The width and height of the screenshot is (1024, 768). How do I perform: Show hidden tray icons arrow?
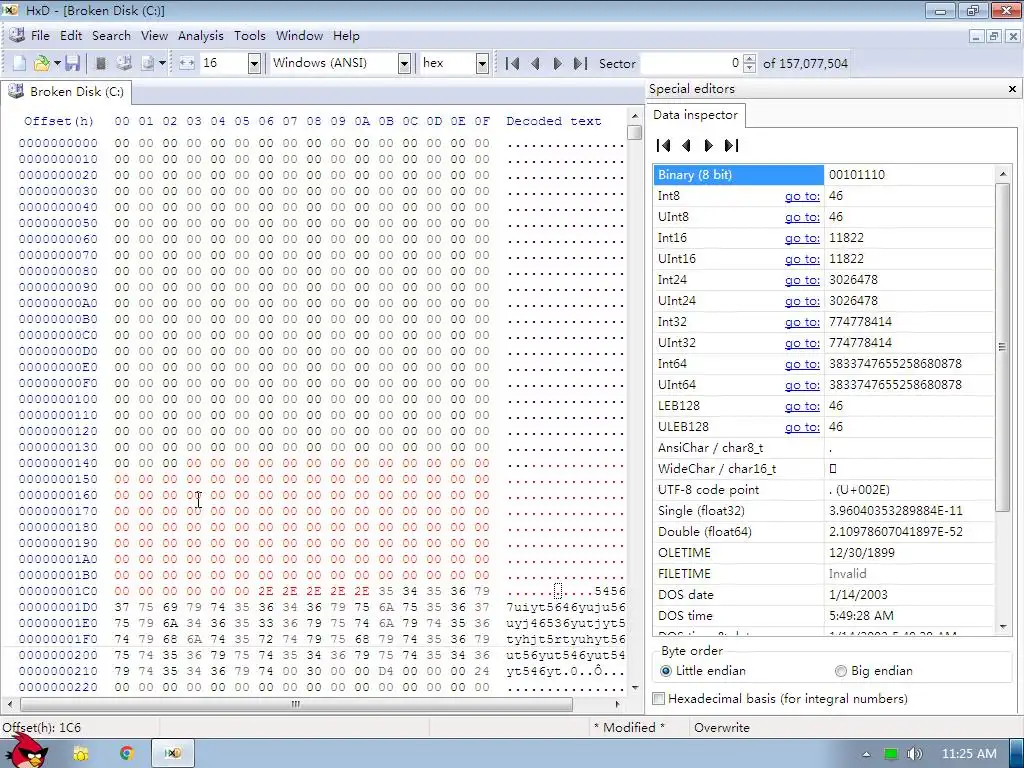click(x=866, y=754)
